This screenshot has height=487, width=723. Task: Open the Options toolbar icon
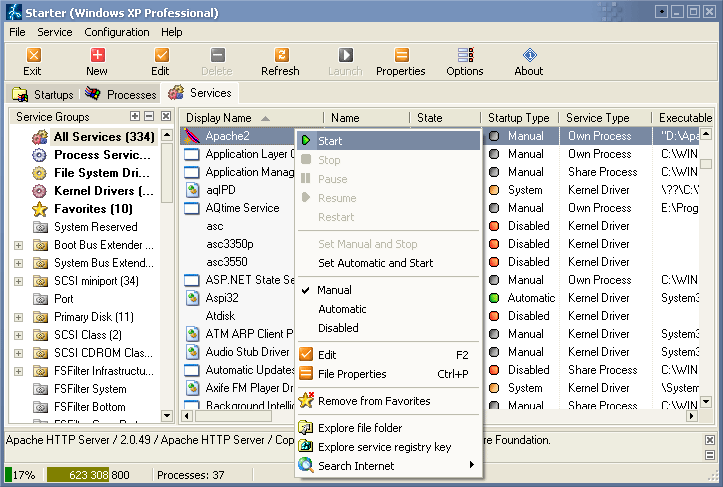coord(465,62)
